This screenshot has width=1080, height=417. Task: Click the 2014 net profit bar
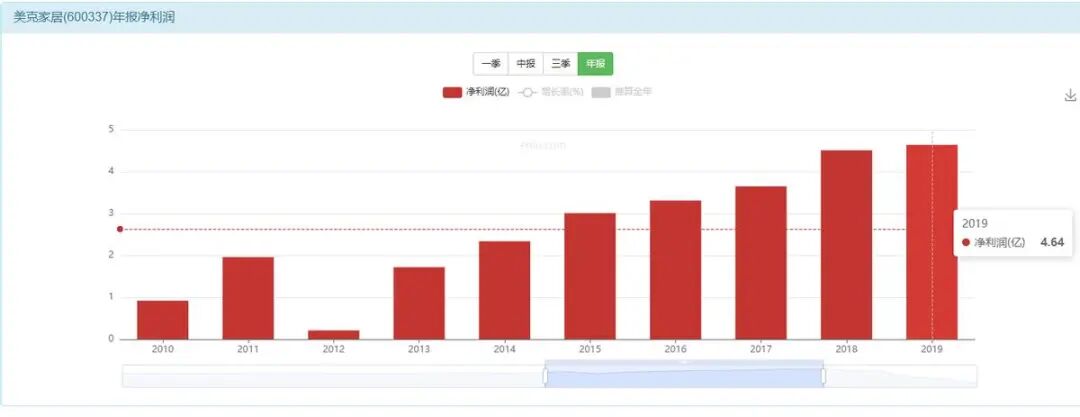(504, 290)
